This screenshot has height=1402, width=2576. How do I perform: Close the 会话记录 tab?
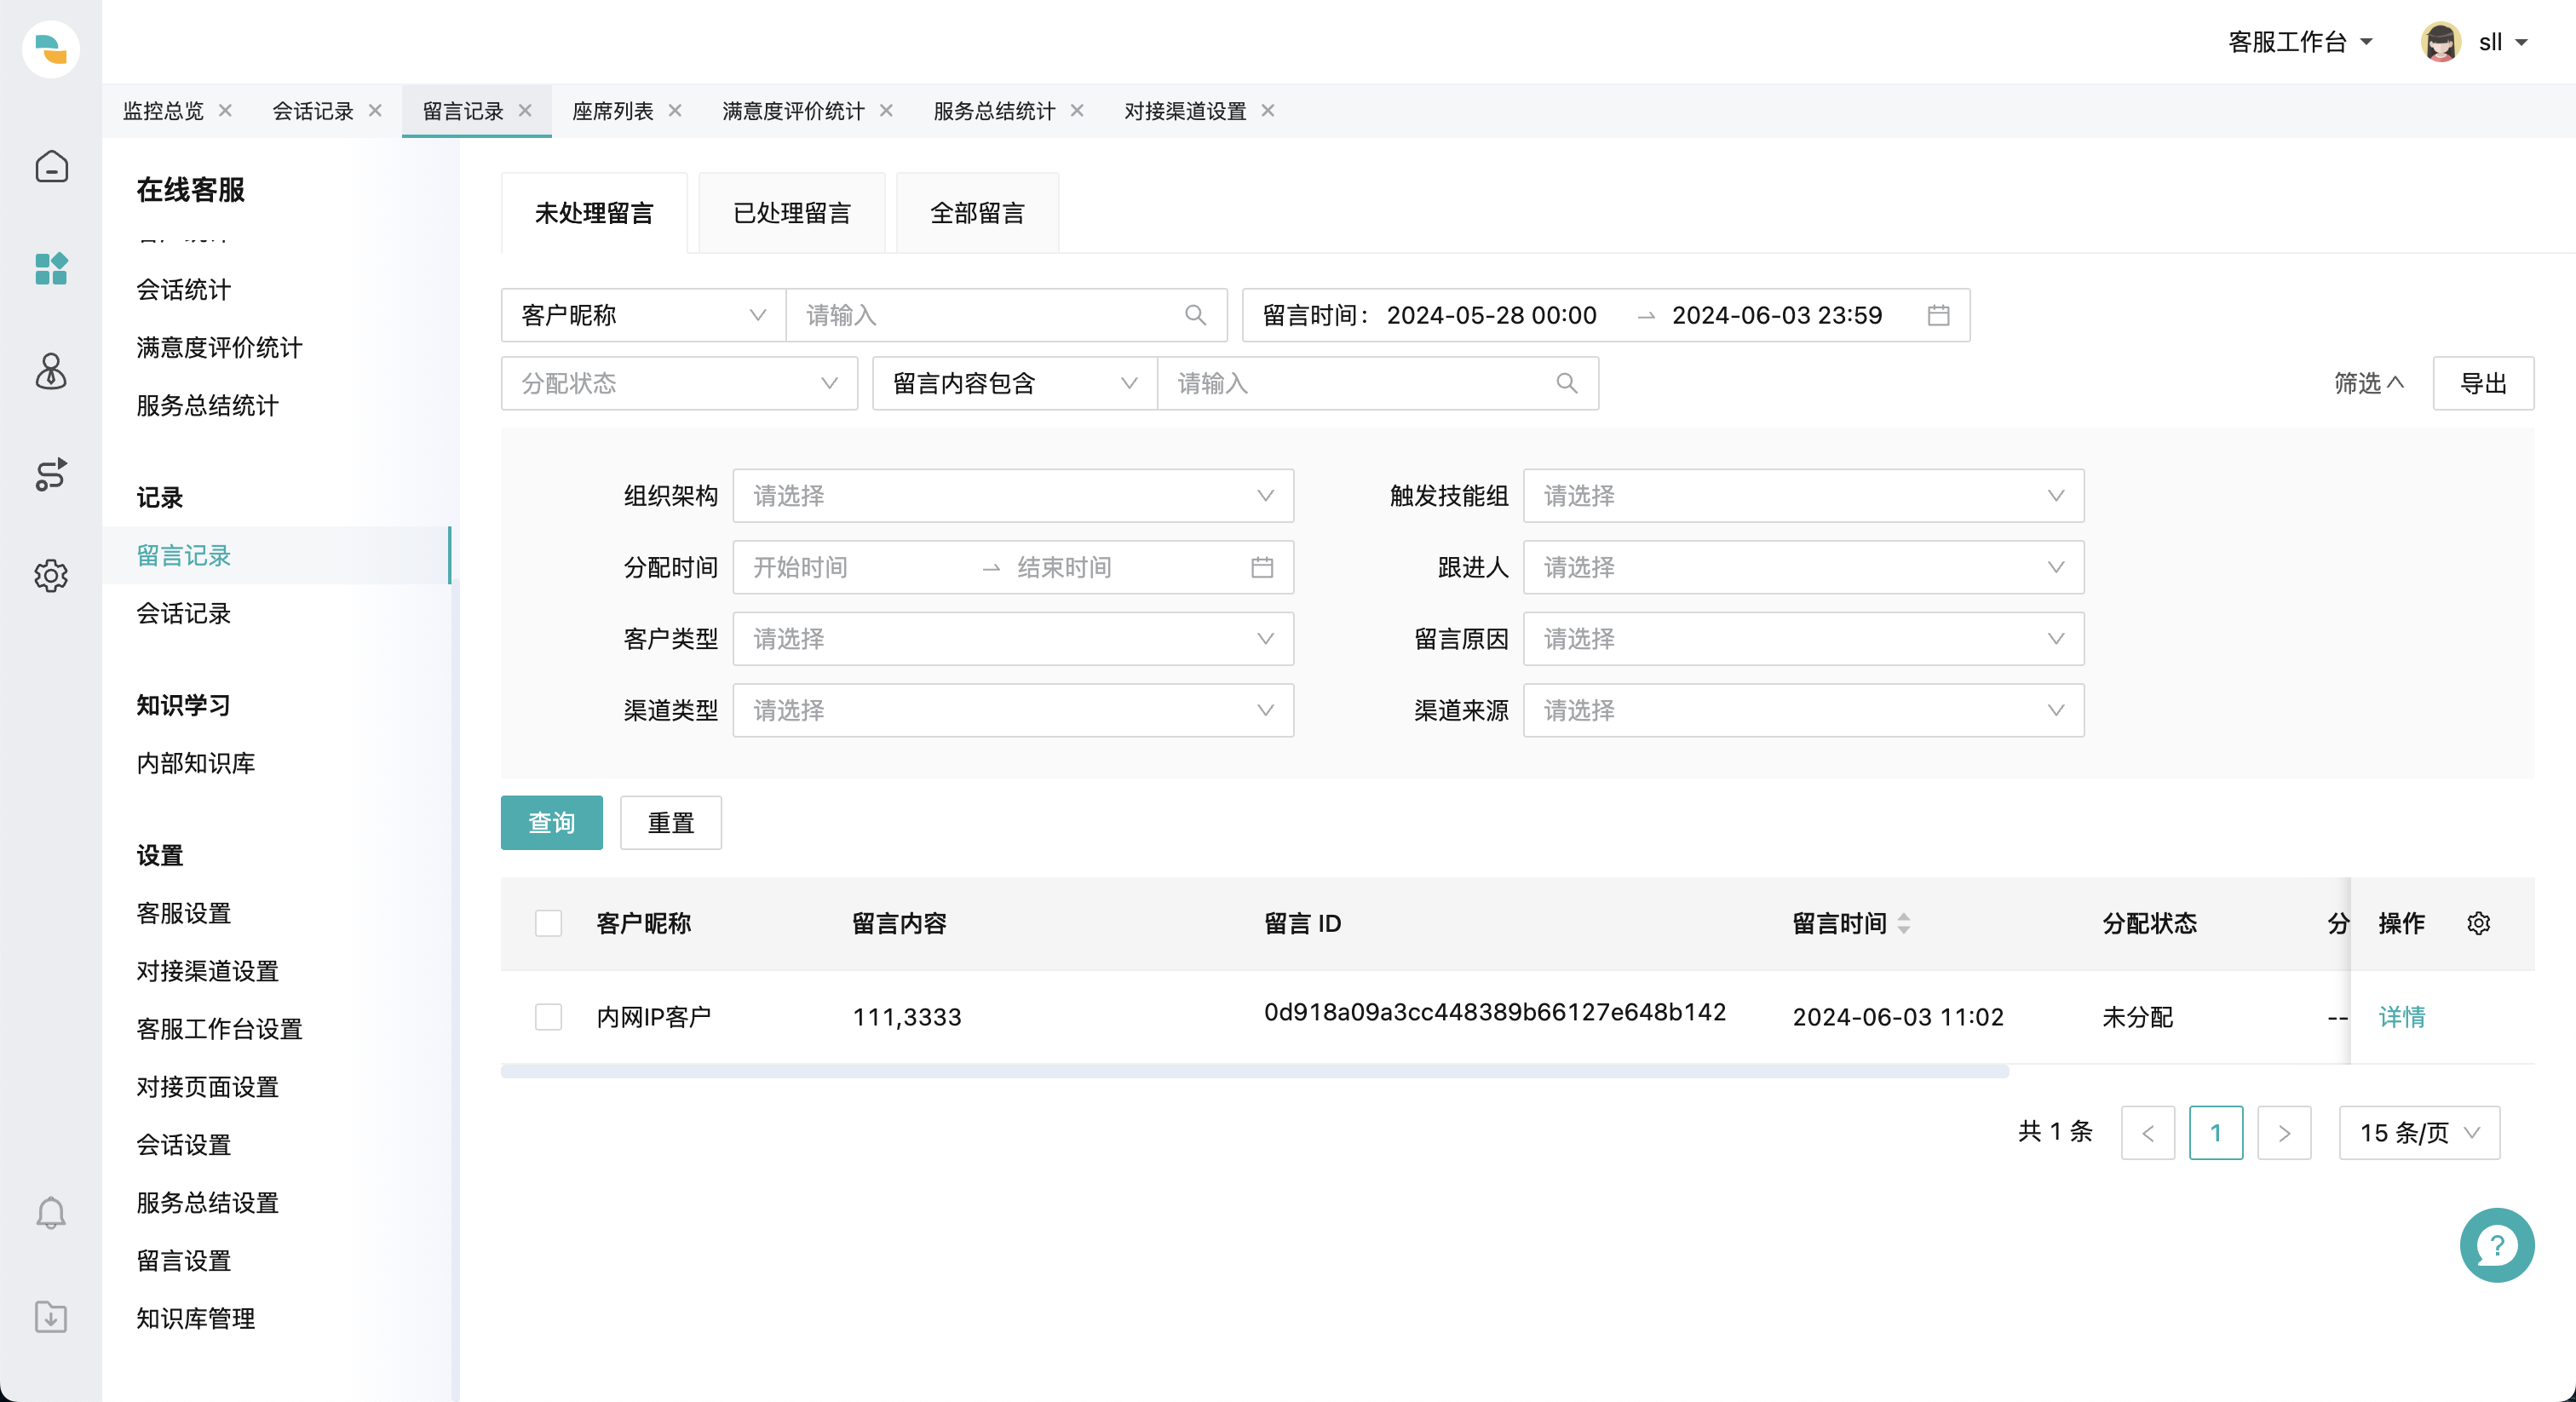(x=375, y=111)
